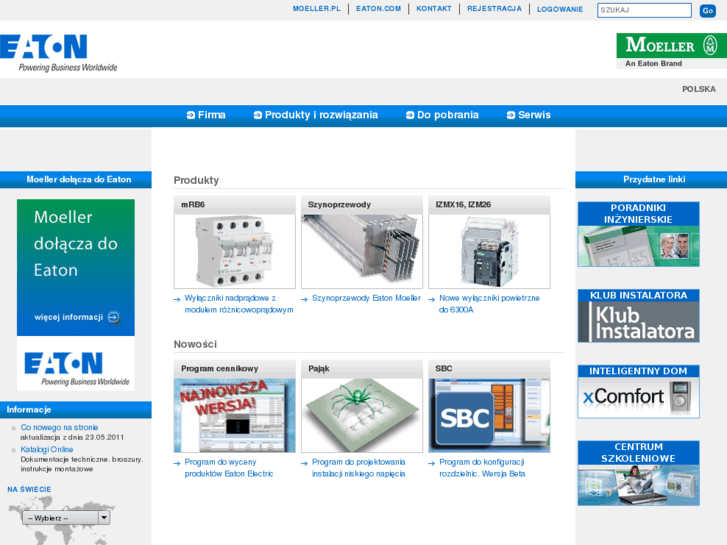The width and height of the screenshot is (727, 545).
Task: Open the Program do projektowania instalacji link
Action: tap(358, 468)
